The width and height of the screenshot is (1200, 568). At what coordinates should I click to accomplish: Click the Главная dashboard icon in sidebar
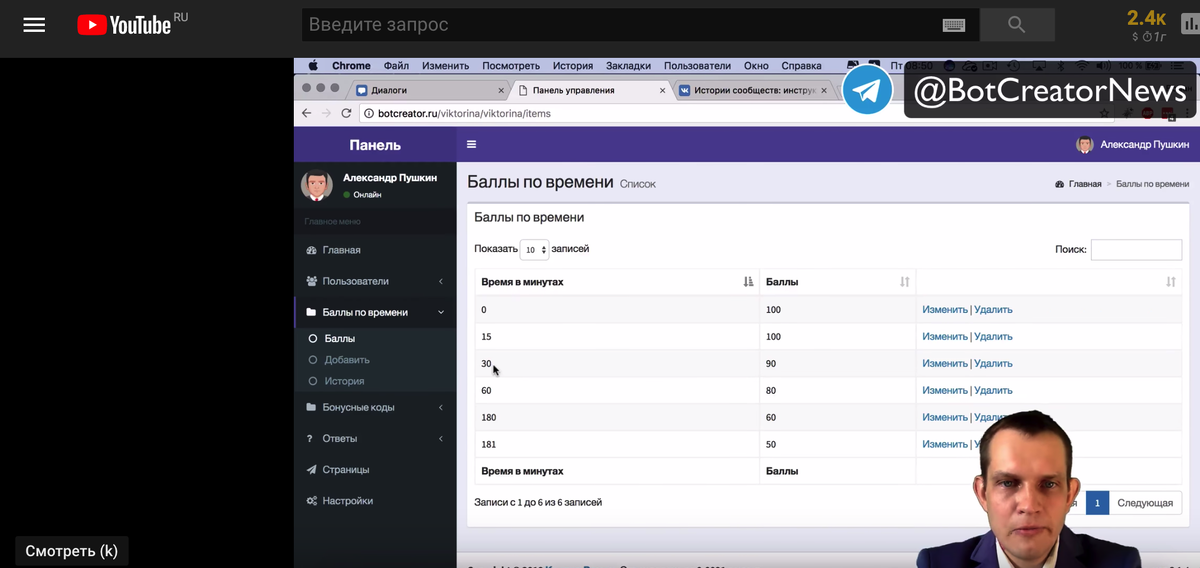click(311, 250)
